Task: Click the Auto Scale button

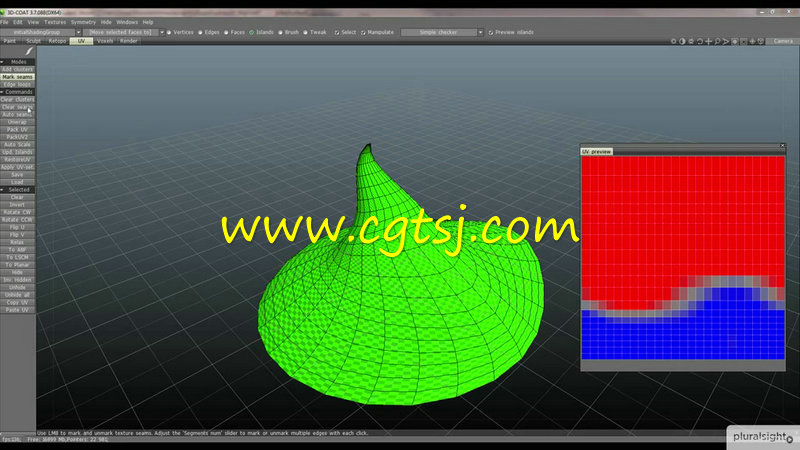Action: click(17, 144)
